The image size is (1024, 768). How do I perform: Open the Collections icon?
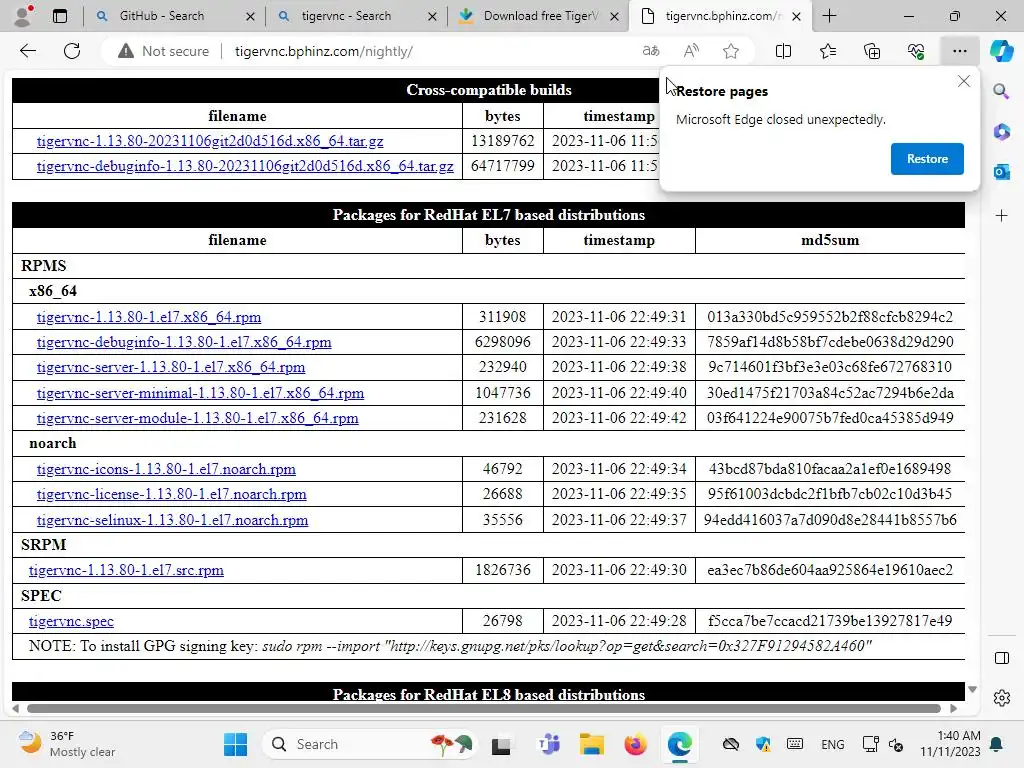point(872,51)
